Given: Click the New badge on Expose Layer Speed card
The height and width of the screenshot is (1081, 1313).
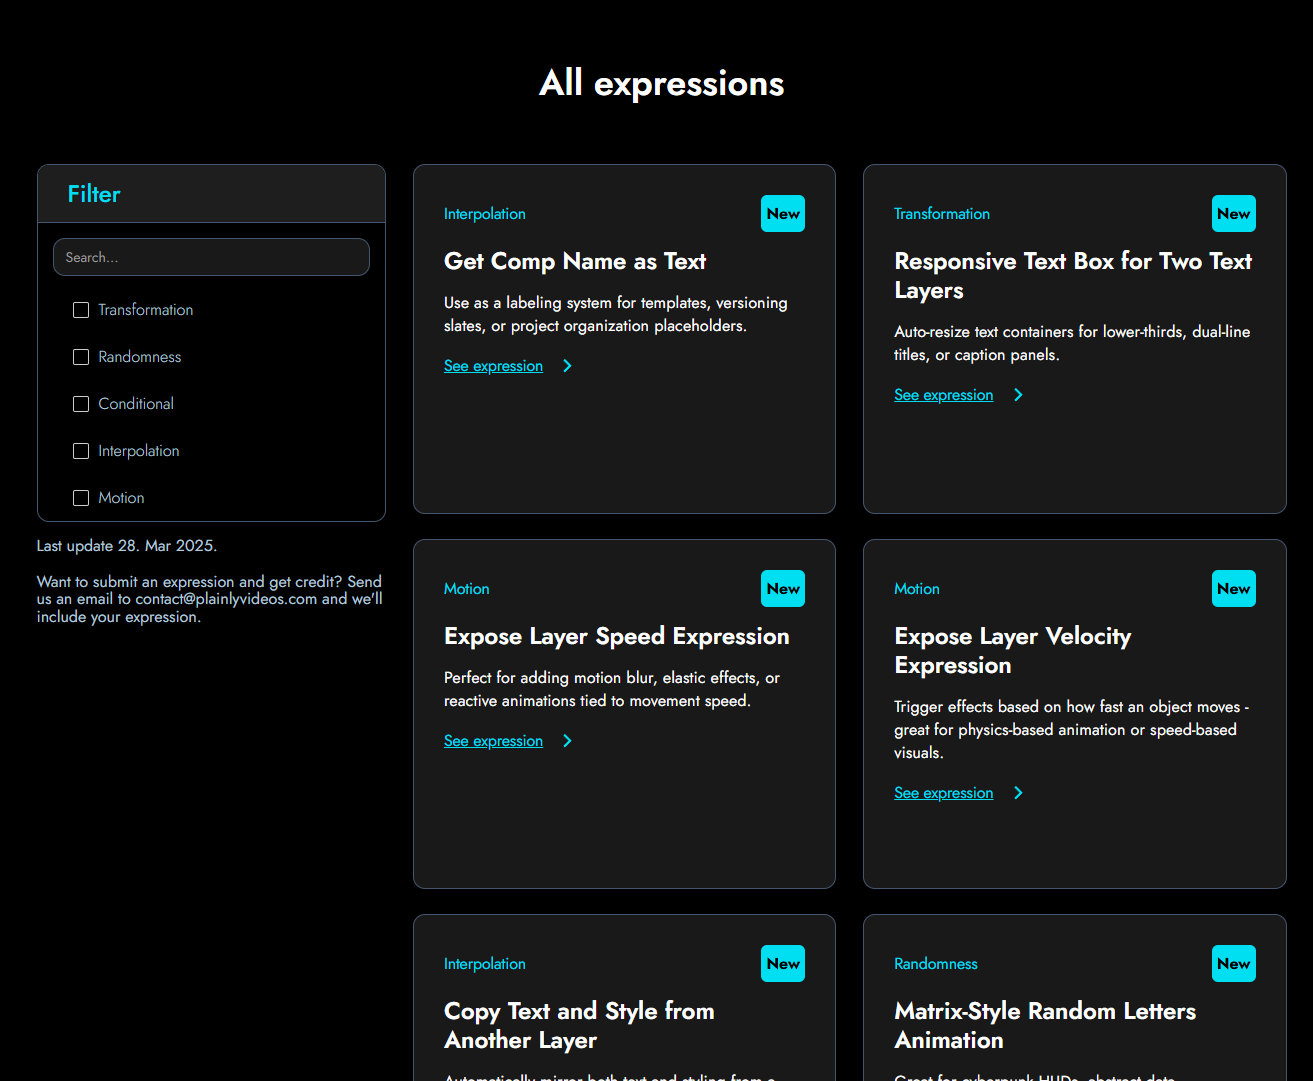Looking at the screenshot, I should click(x=783, y=588).
